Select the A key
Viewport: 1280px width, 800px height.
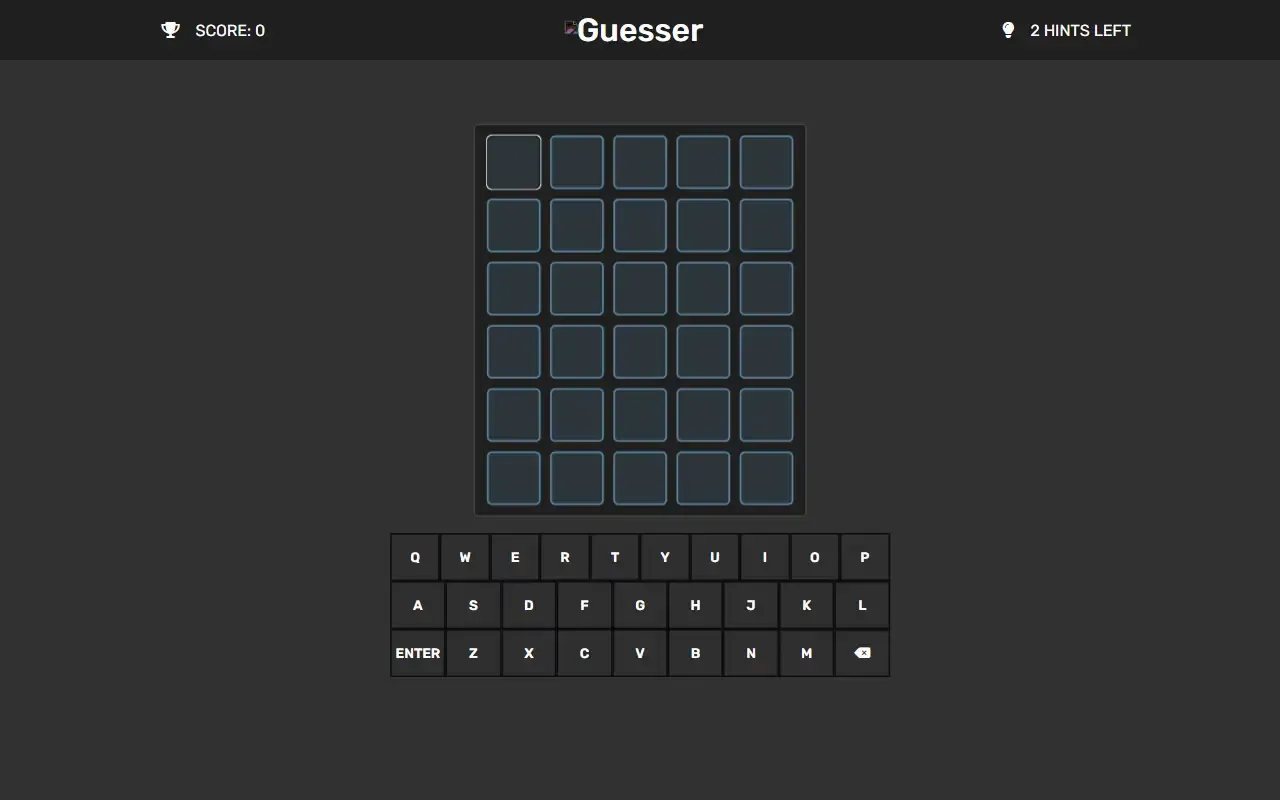[x=417, y=605]
